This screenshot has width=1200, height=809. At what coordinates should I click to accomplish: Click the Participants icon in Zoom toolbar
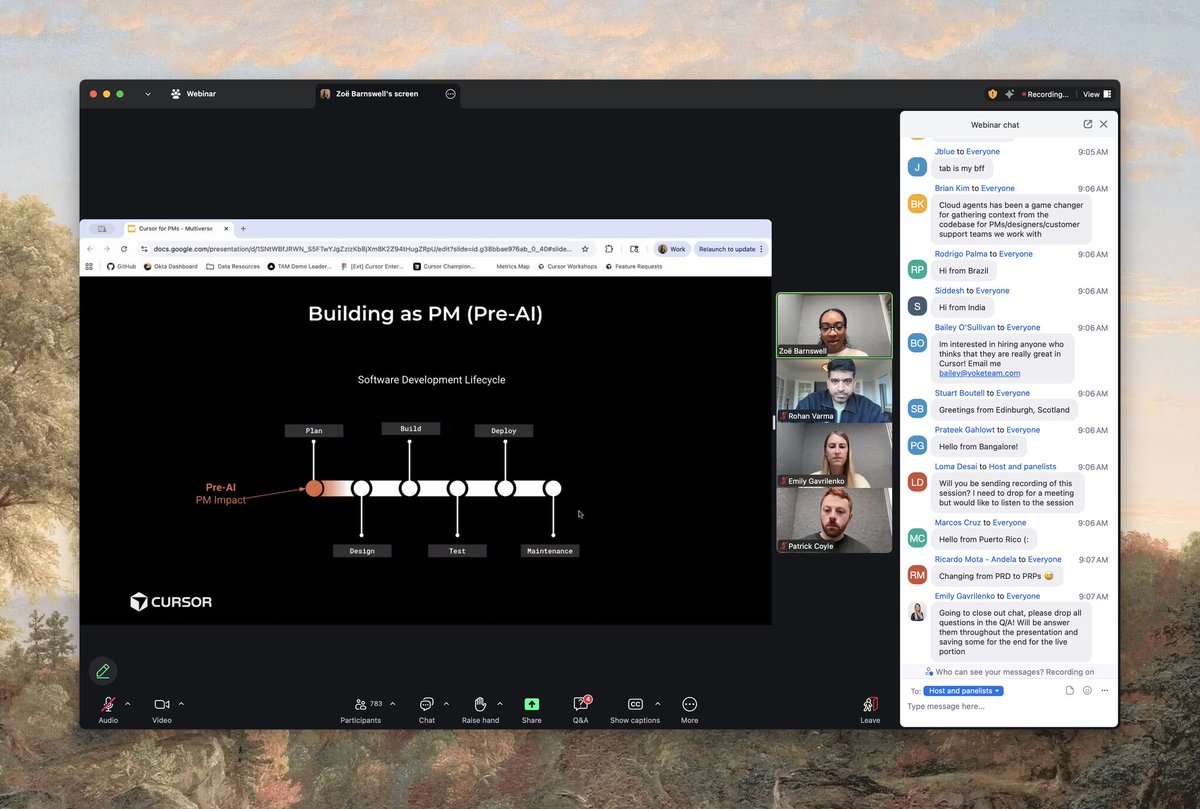click(360, 704)
